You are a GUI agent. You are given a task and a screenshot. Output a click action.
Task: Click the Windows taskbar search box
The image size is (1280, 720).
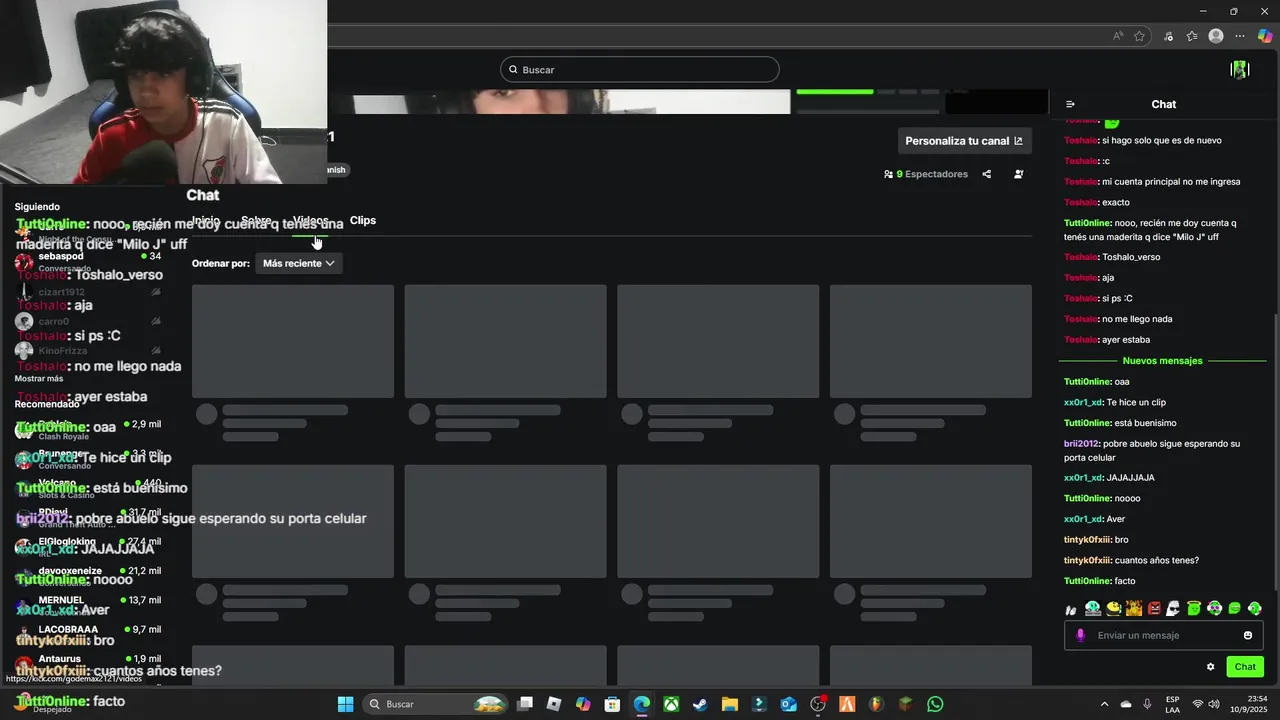[435, 704]
